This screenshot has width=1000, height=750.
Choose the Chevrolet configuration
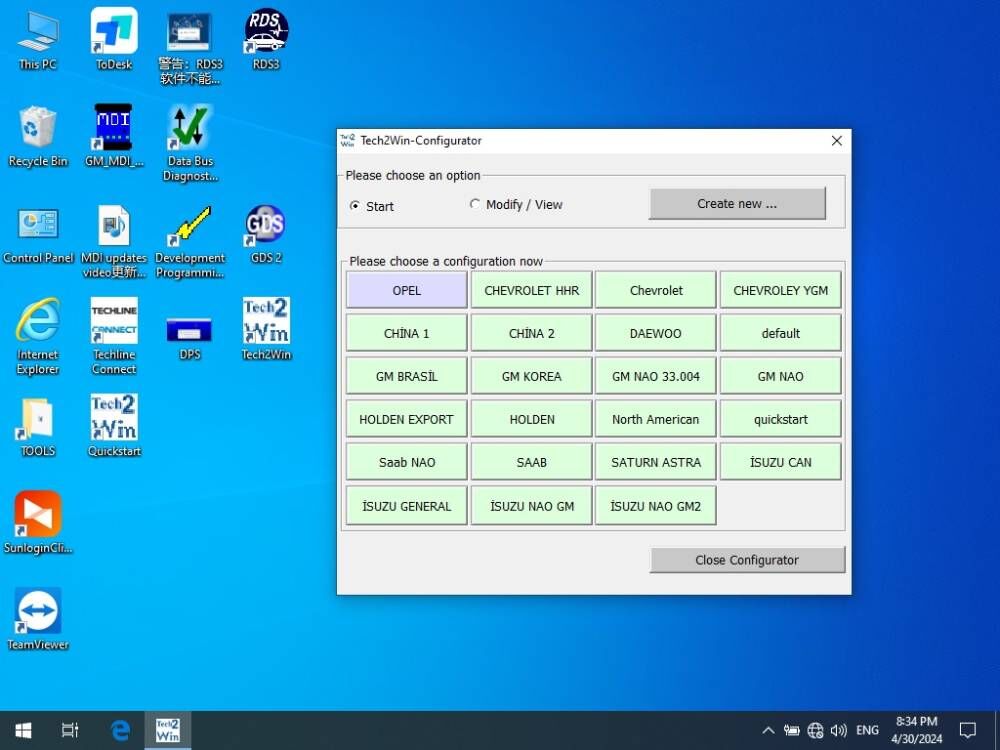pyautogui.click(x=656, y=290)
